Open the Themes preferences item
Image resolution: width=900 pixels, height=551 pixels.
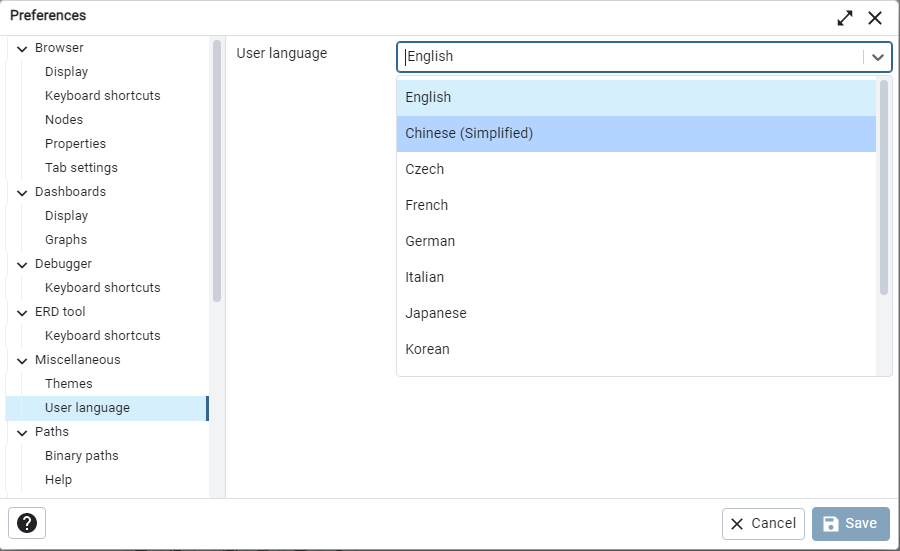(x=69, y=384)
